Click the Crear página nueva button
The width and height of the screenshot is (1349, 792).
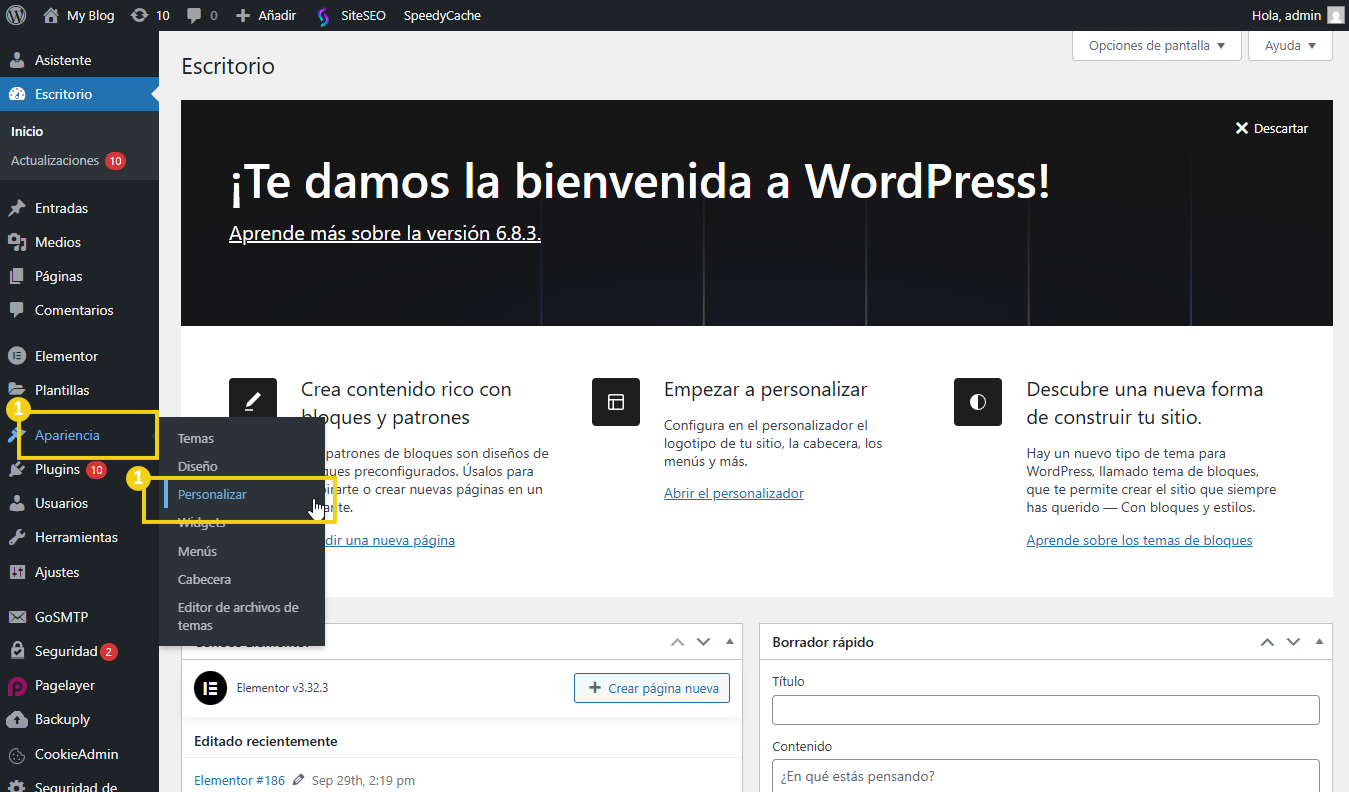click(651, 688)
